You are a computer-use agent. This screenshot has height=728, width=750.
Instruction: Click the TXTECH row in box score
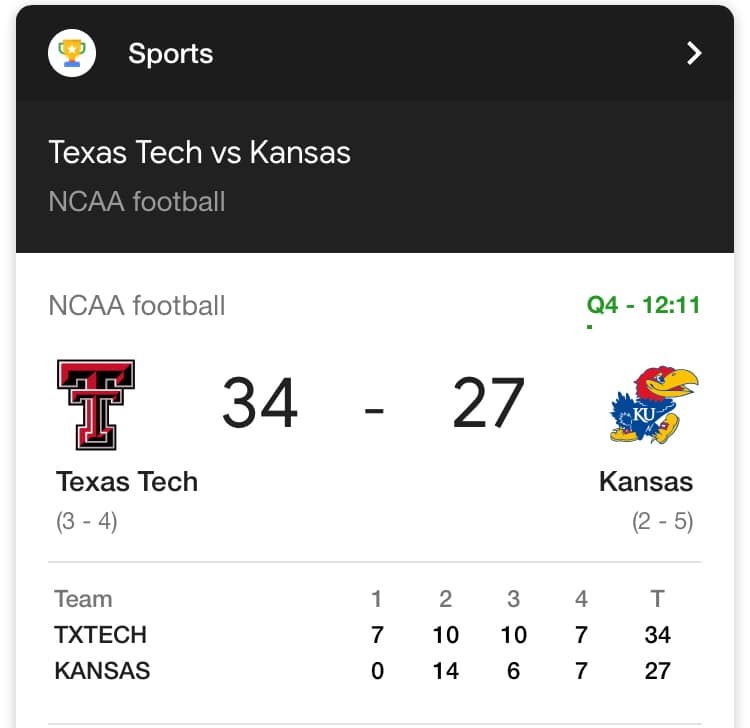(363, 635)
